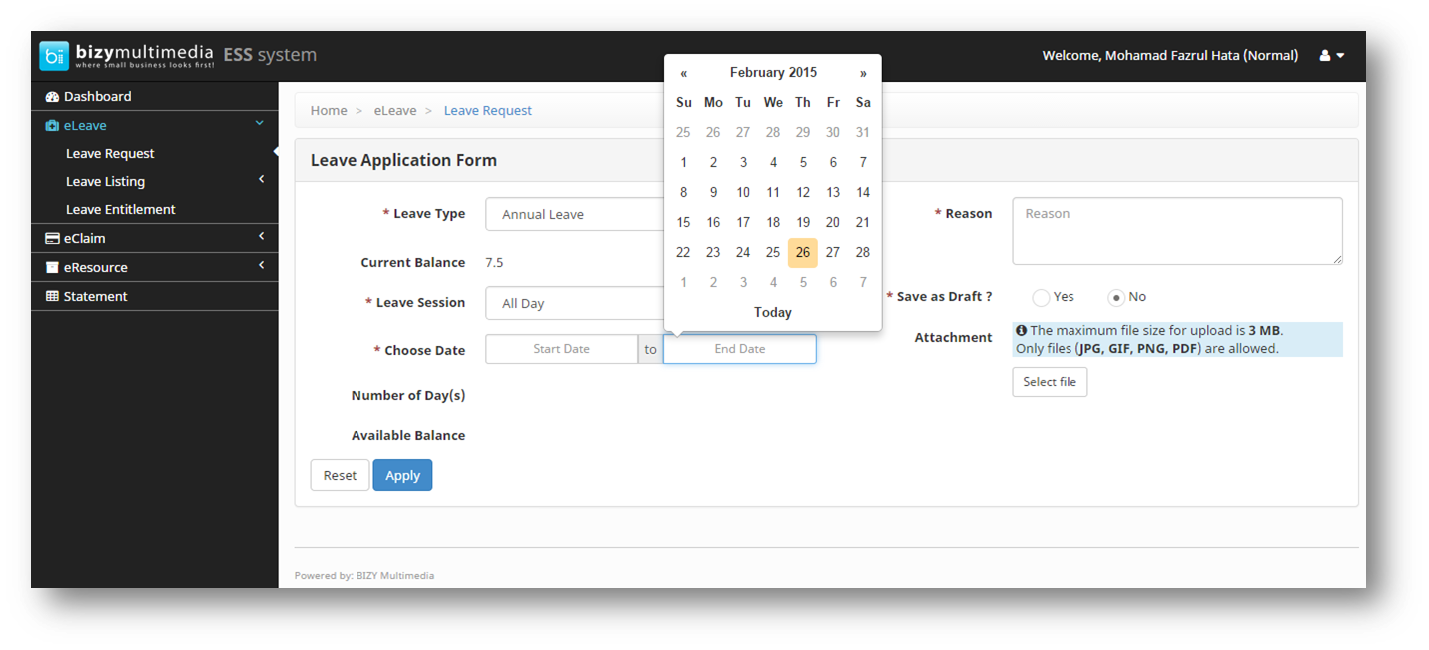Expand the Leave Listing submenu

tap(261, 180)
